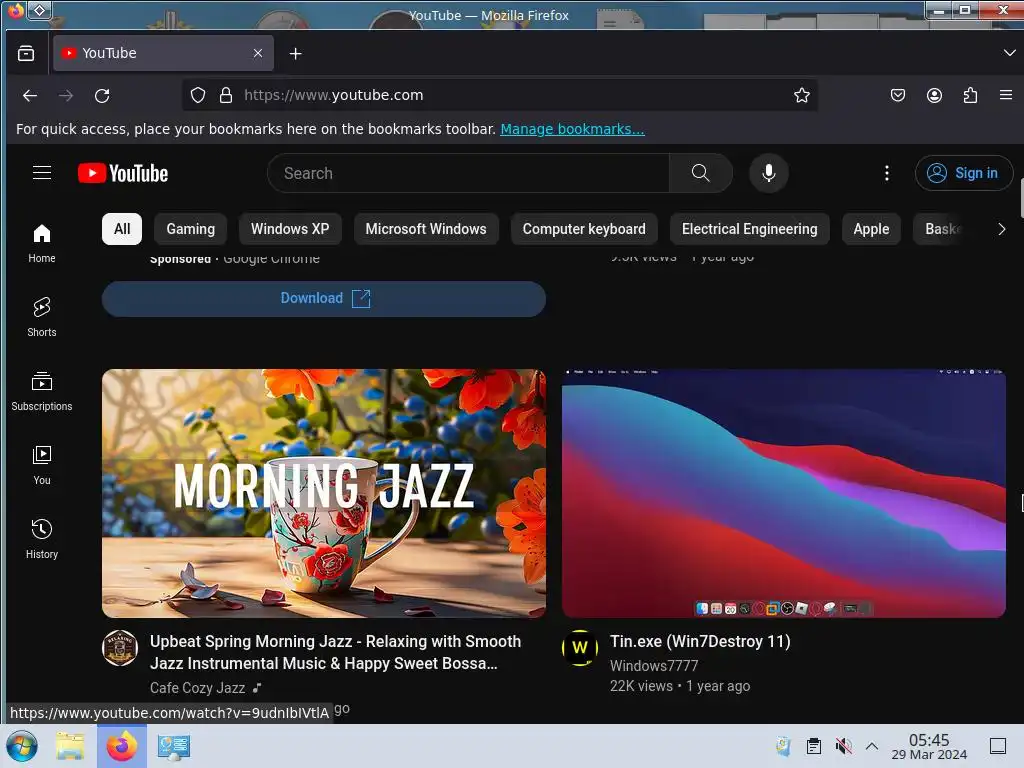
Task: Focus the YouTube search field
Action: click(468, 173)
